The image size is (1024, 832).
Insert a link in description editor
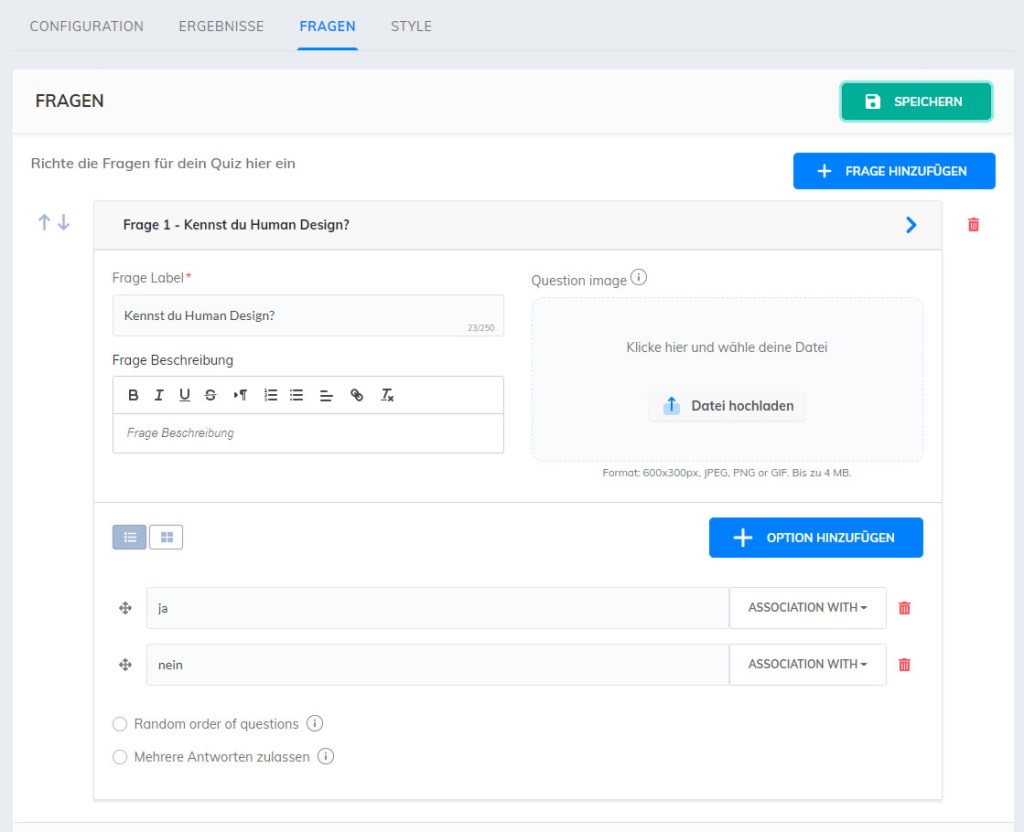click(357, 395)
